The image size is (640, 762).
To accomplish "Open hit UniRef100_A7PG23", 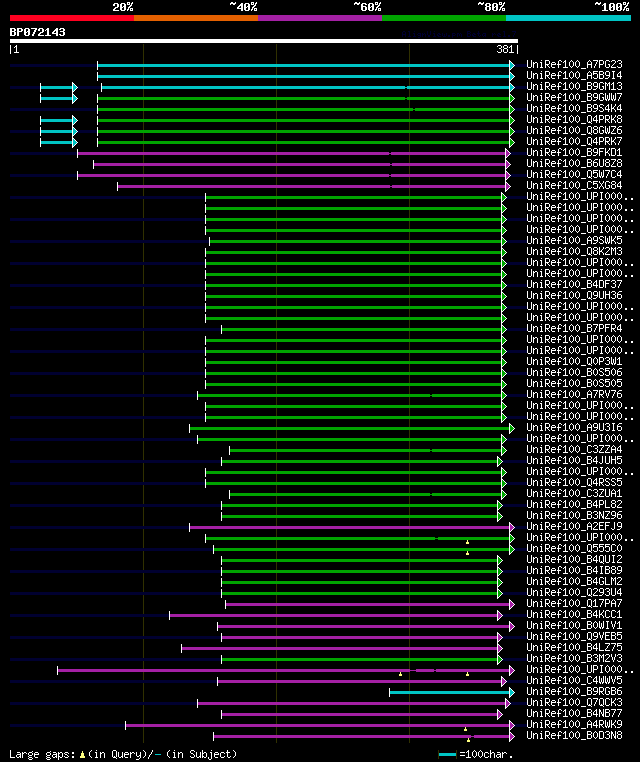I will 574,65.
